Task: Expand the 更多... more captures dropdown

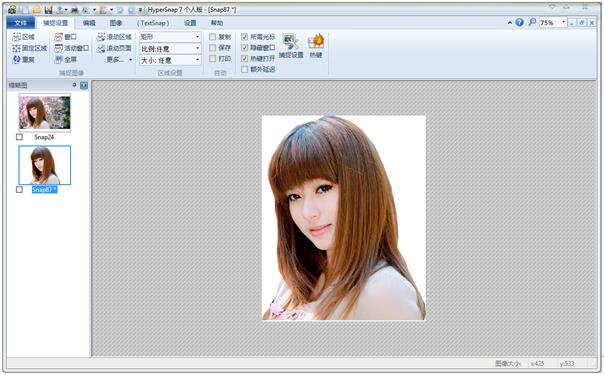Action: coord(119,60)
